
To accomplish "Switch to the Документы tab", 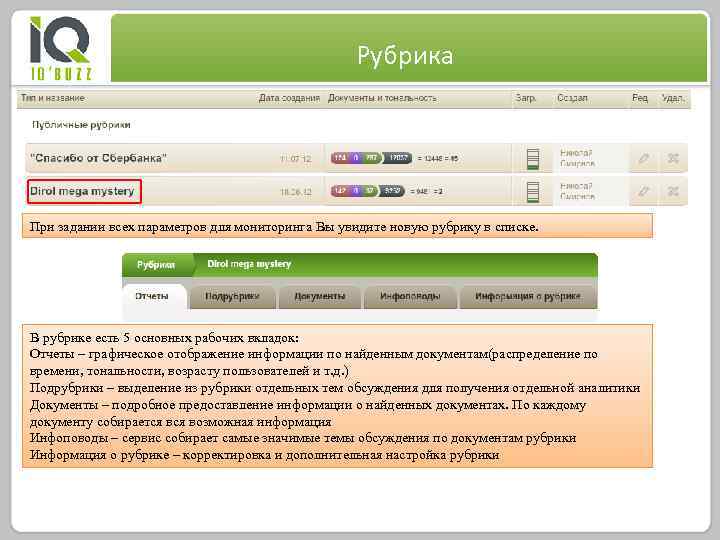I will [320, 297].
